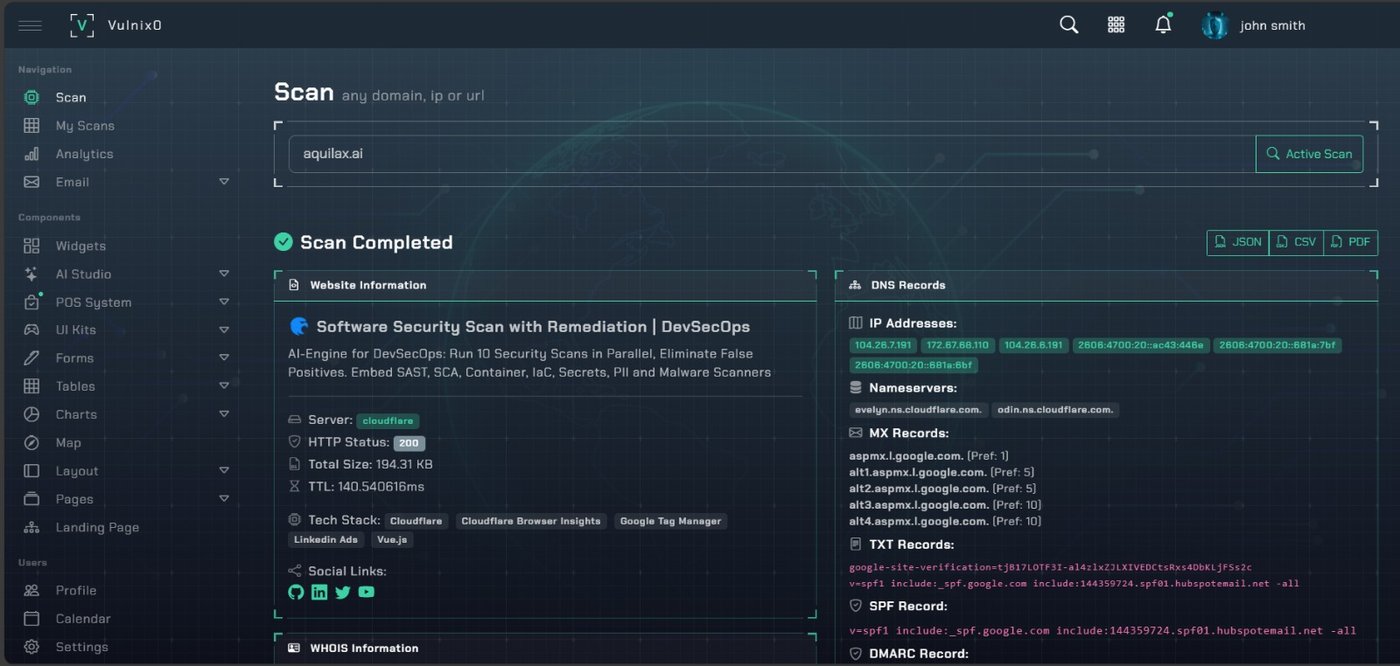Click the john smith avatar
This screenshot has height=666, width=1400.
tap(1214, 25)
